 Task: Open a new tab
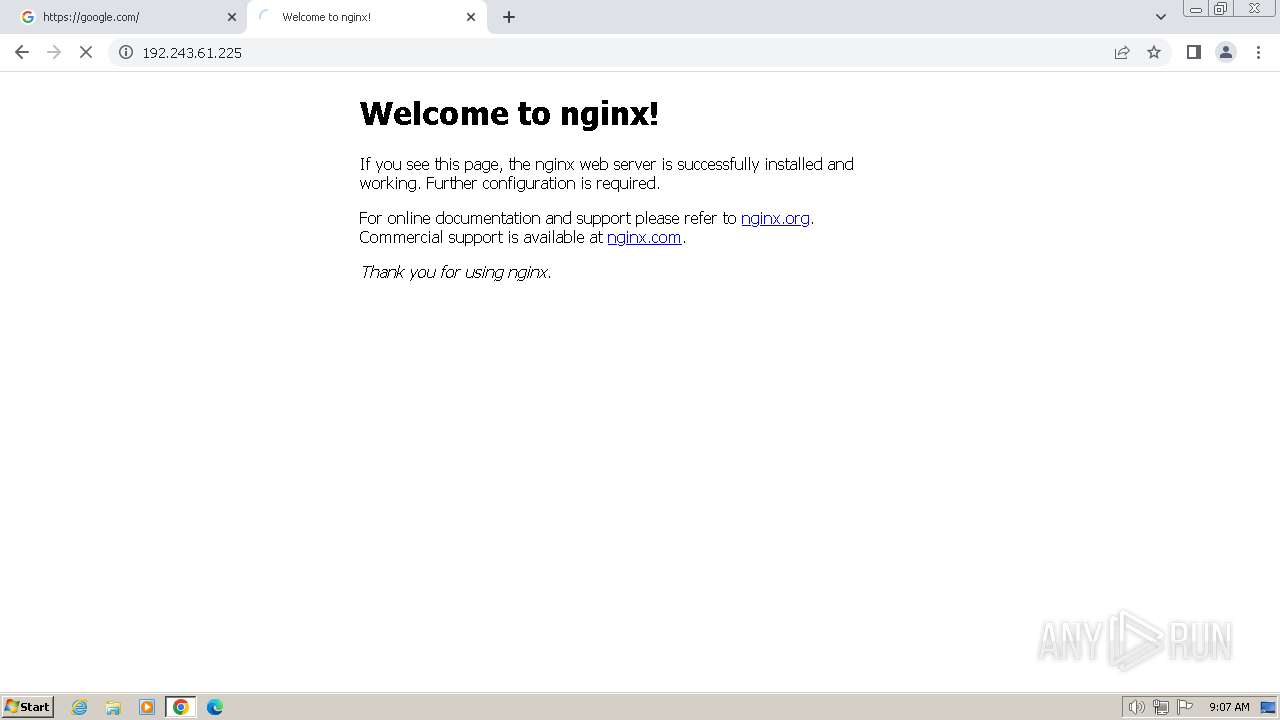[509, 17]
